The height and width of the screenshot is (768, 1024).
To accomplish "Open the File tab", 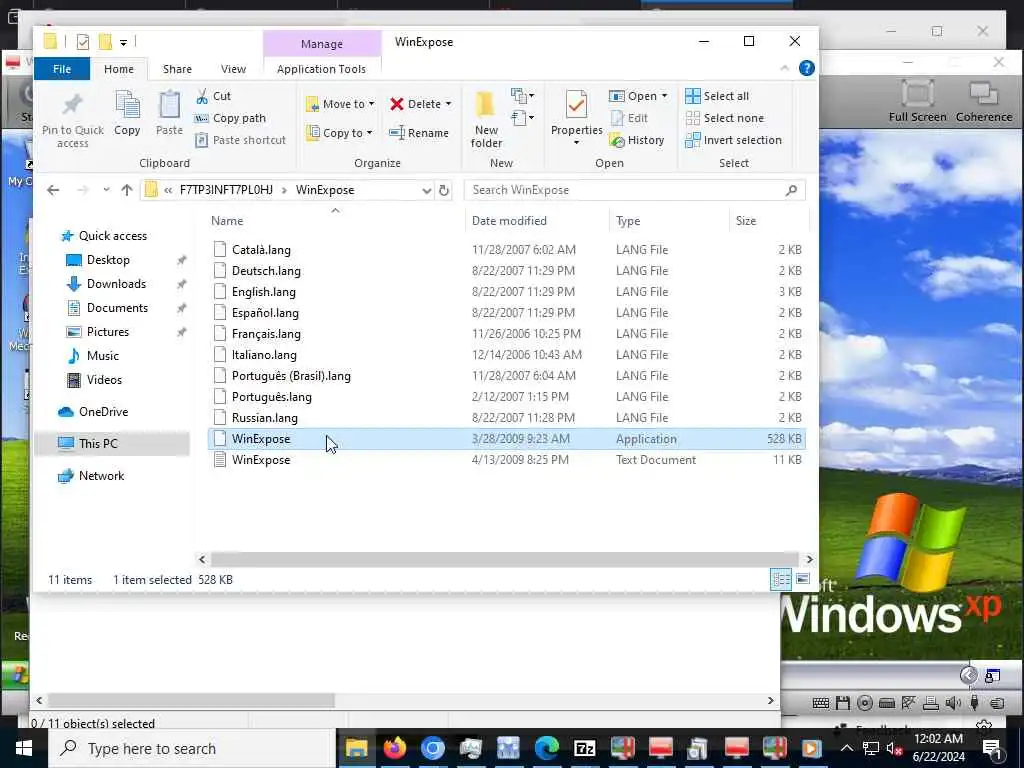I will point(62,69).
